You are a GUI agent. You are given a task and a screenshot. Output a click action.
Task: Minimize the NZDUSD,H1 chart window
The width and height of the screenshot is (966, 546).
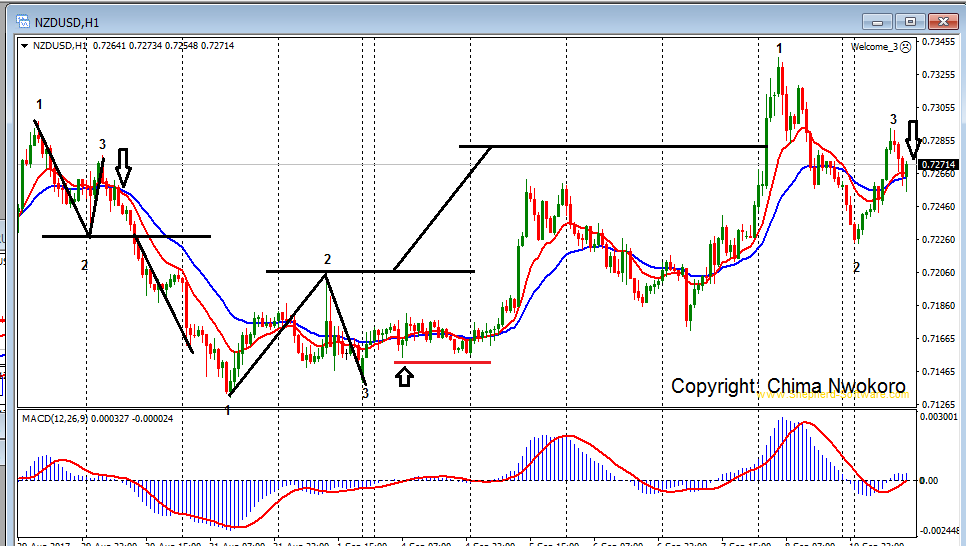878,22
